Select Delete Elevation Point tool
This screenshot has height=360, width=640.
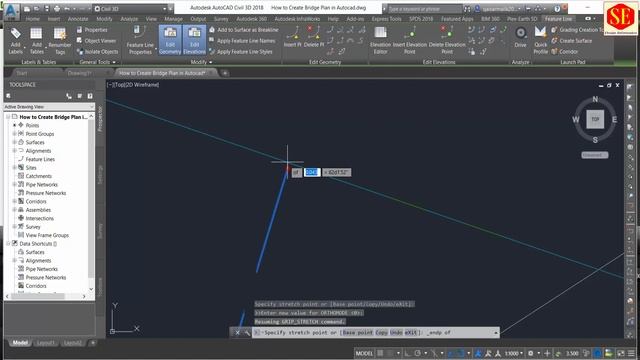tap(447, 40)
